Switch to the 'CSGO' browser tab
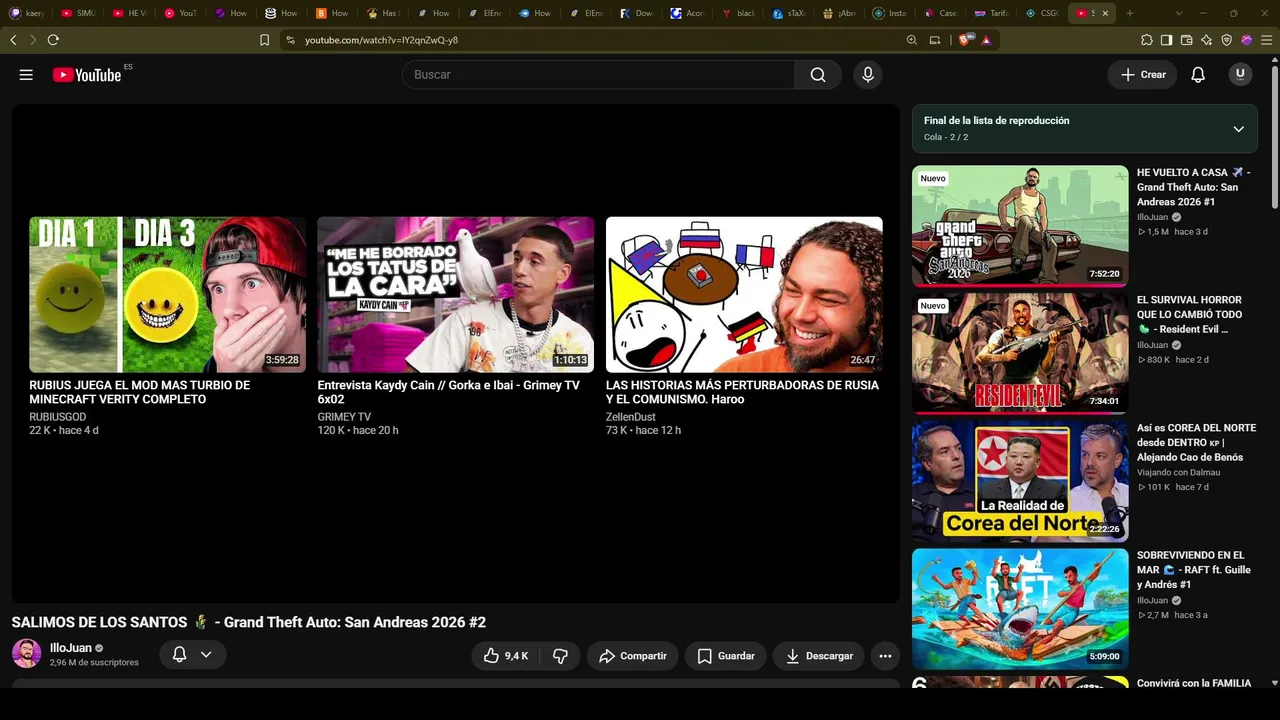Viewport: 1280px width, 720px height. (1042, 13)
